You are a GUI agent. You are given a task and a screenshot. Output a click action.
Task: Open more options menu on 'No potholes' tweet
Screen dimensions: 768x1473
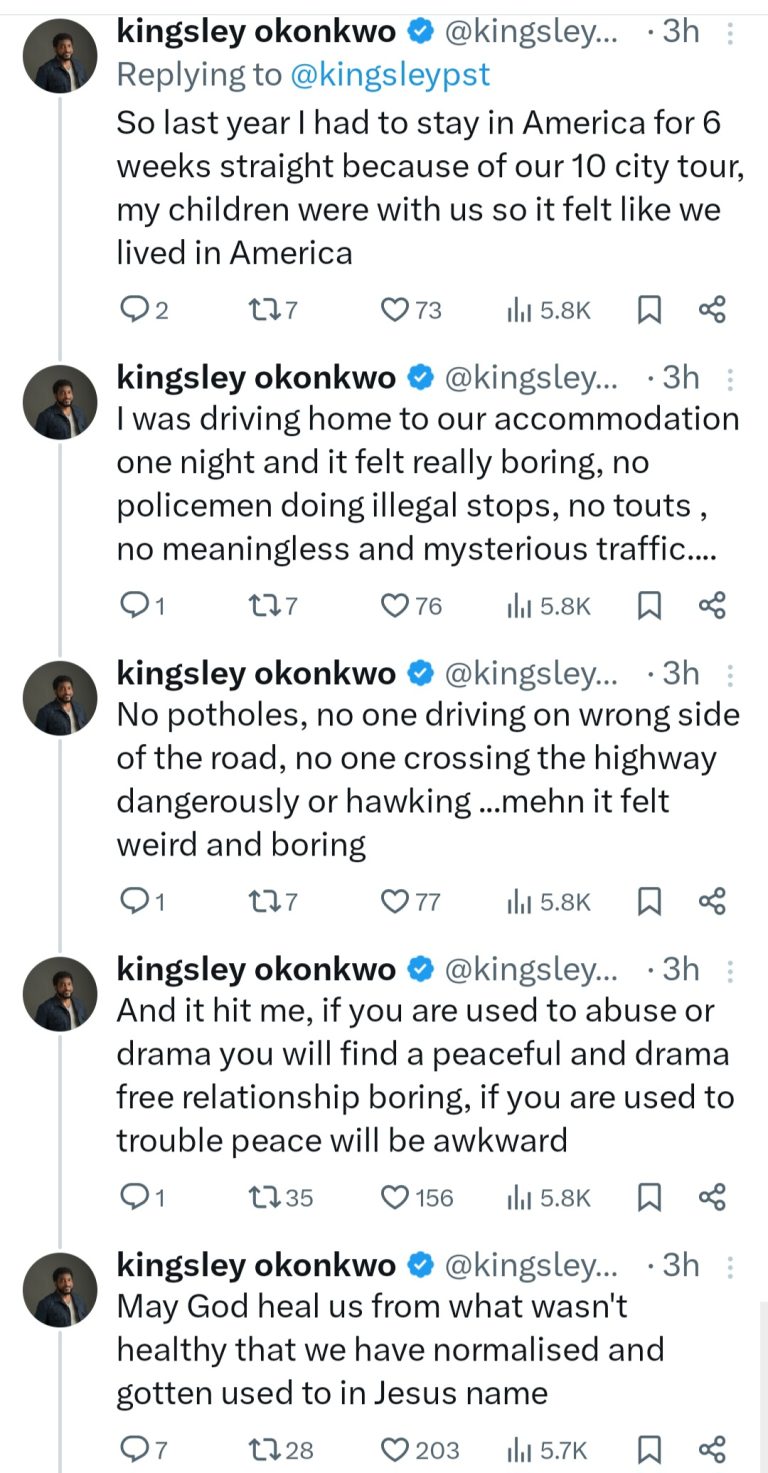[730, 675]
